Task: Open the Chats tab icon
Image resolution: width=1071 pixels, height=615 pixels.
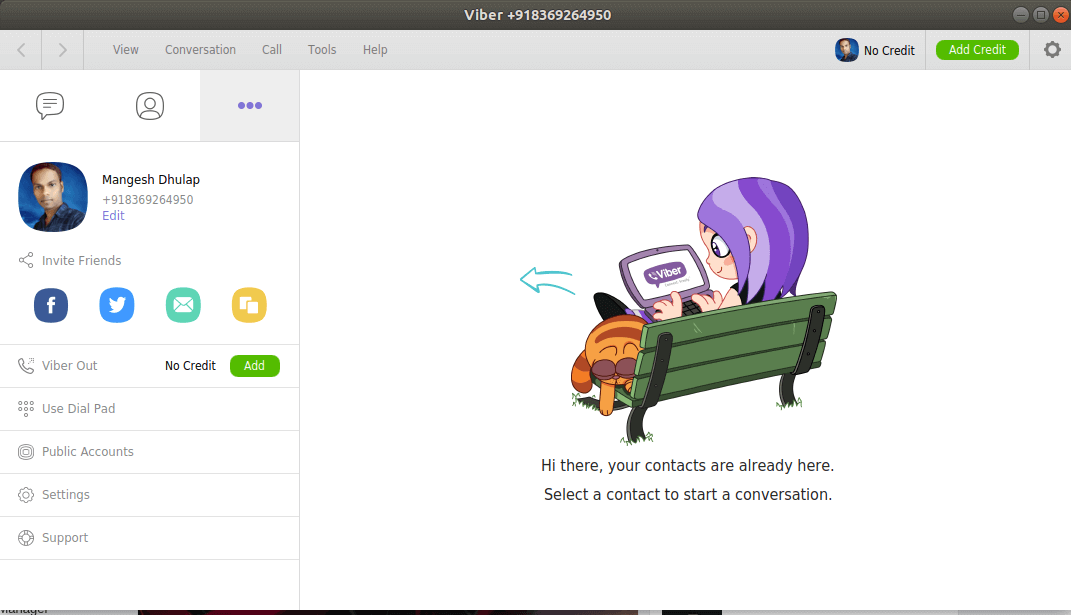Action: tap(50, 106)
